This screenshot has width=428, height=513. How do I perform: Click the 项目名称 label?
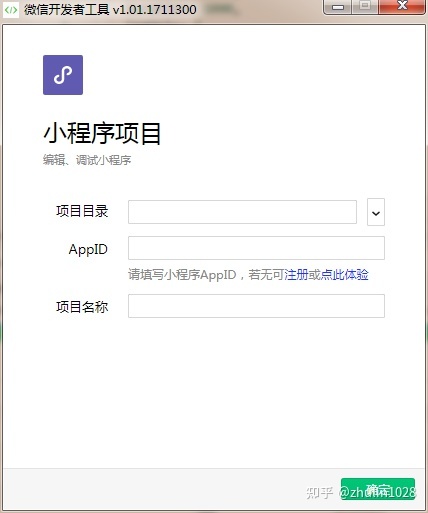(82, 307)
